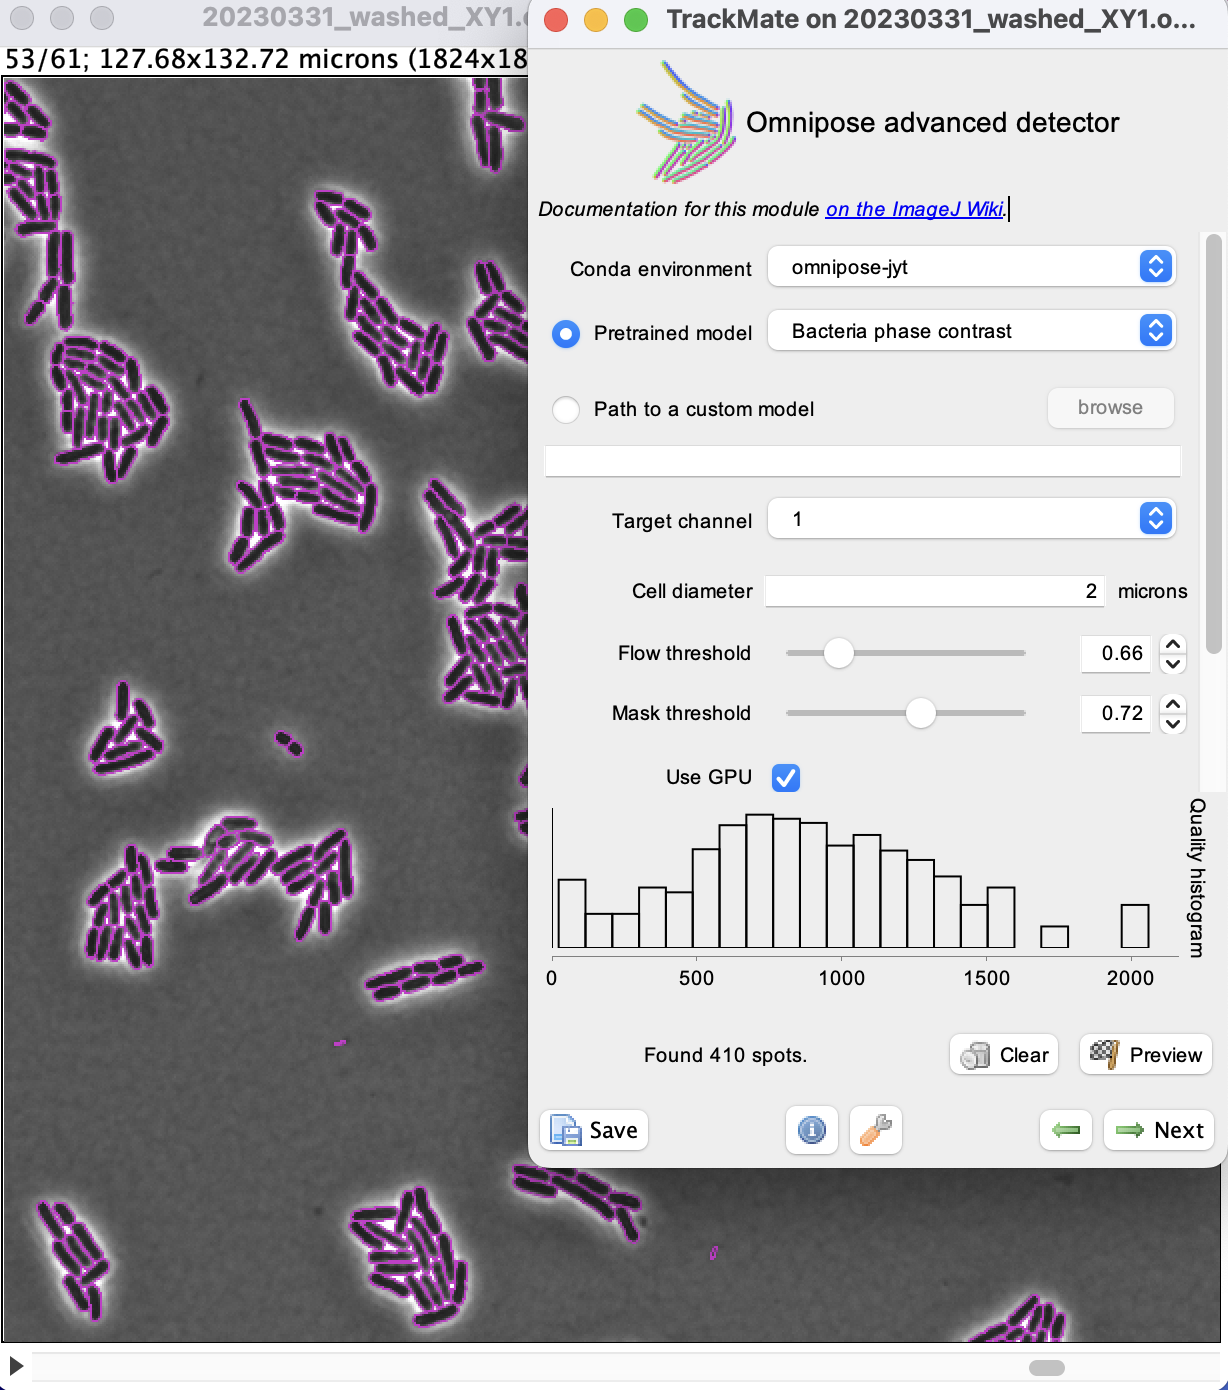
Task: Click the Flow threshold slider handle
Action: 838,653
